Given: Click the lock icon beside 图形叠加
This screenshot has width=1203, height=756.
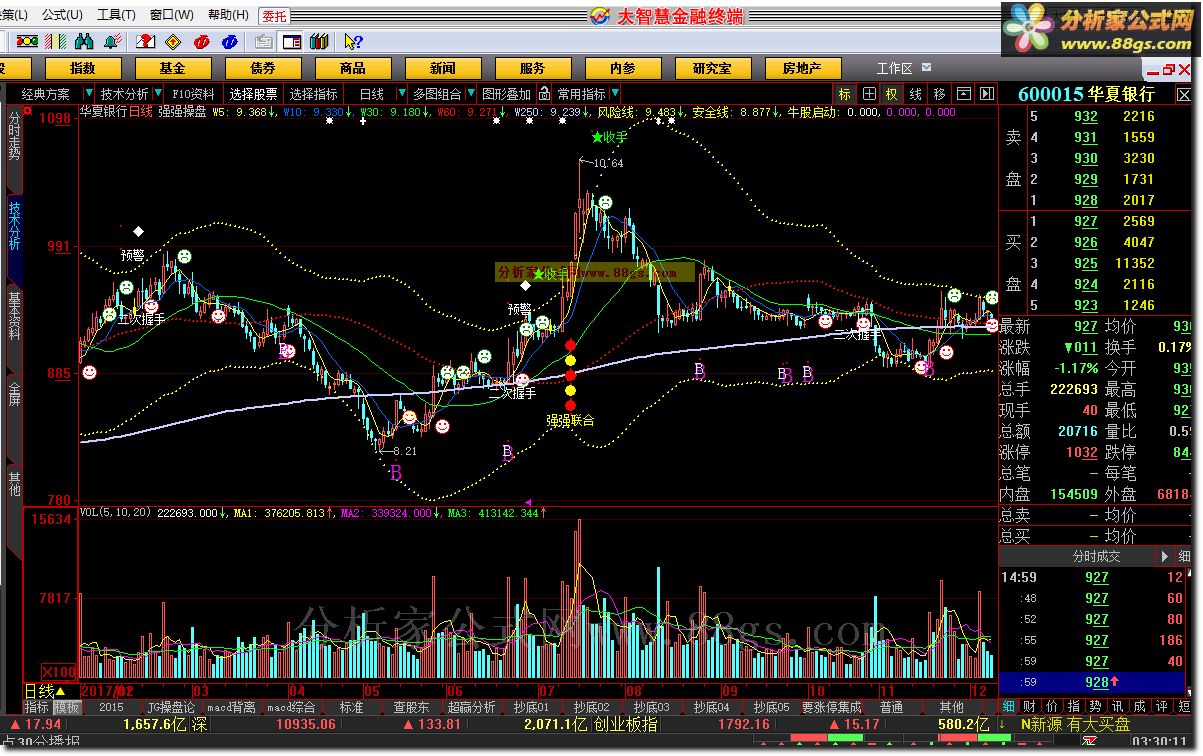Looking at the screenshot, I should click(545, 94).
